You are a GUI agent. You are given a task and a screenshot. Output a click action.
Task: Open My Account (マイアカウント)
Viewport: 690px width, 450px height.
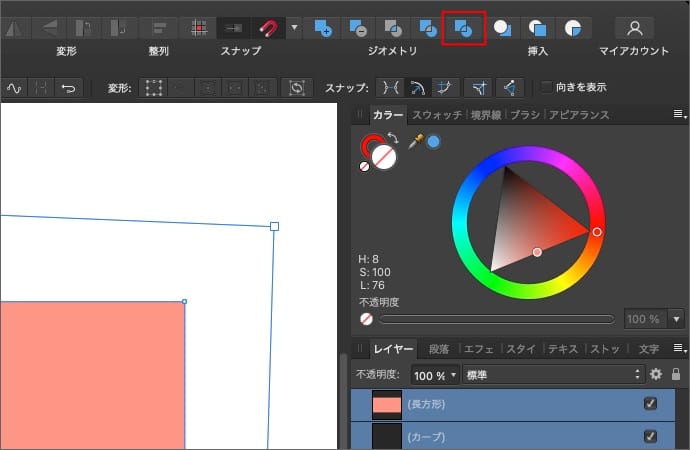(633, 28)
